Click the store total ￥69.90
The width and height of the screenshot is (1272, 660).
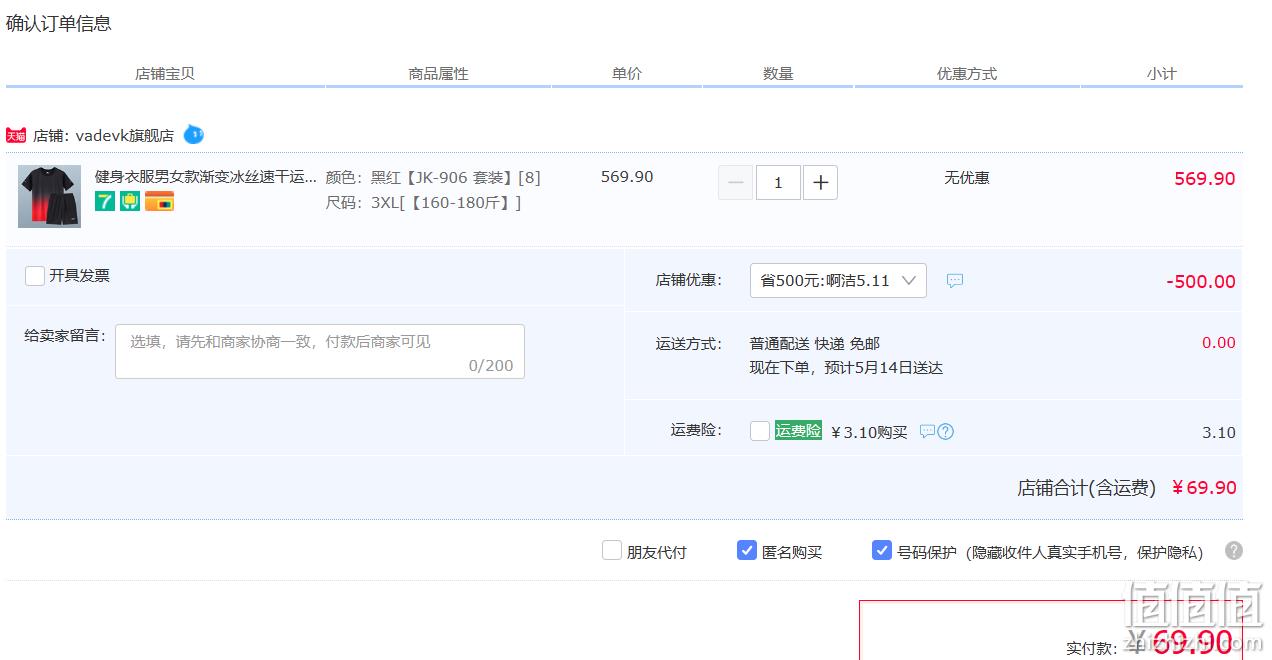[1204, 488]
